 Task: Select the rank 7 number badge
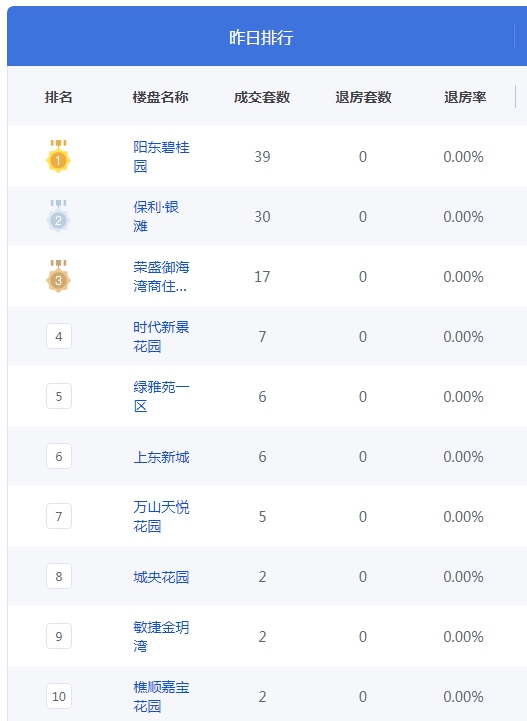coord(59,516)
